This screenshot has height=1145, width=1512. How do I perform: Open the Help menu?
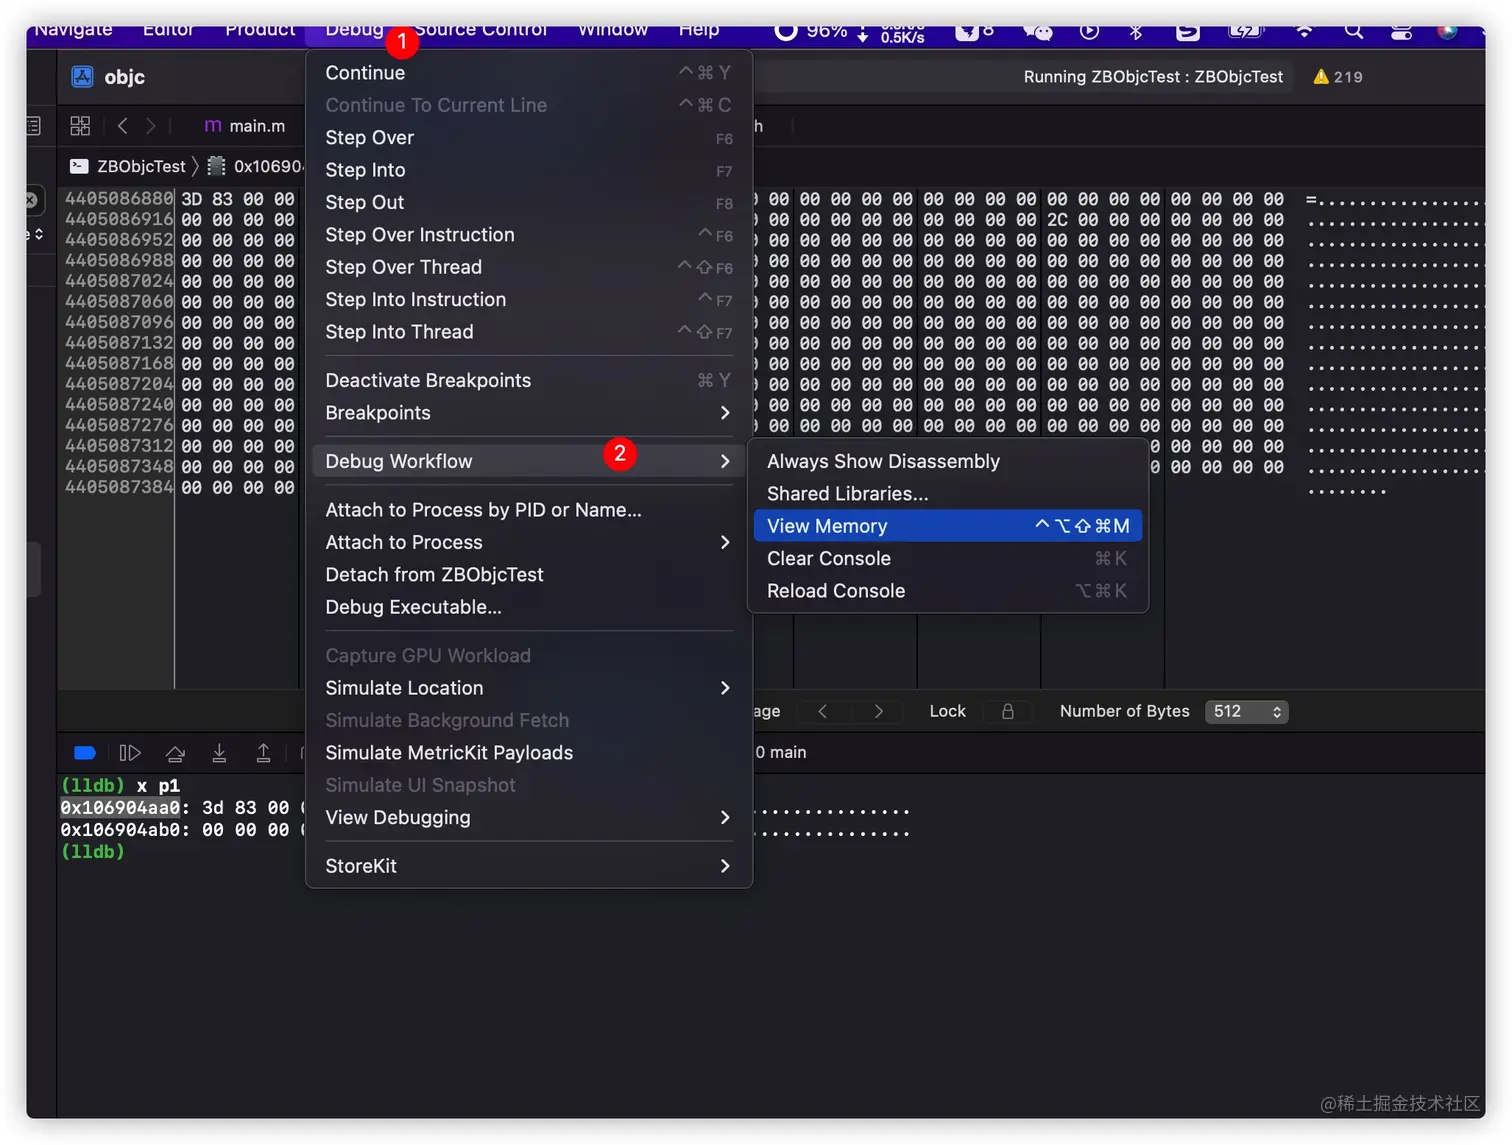click(699, 30)
